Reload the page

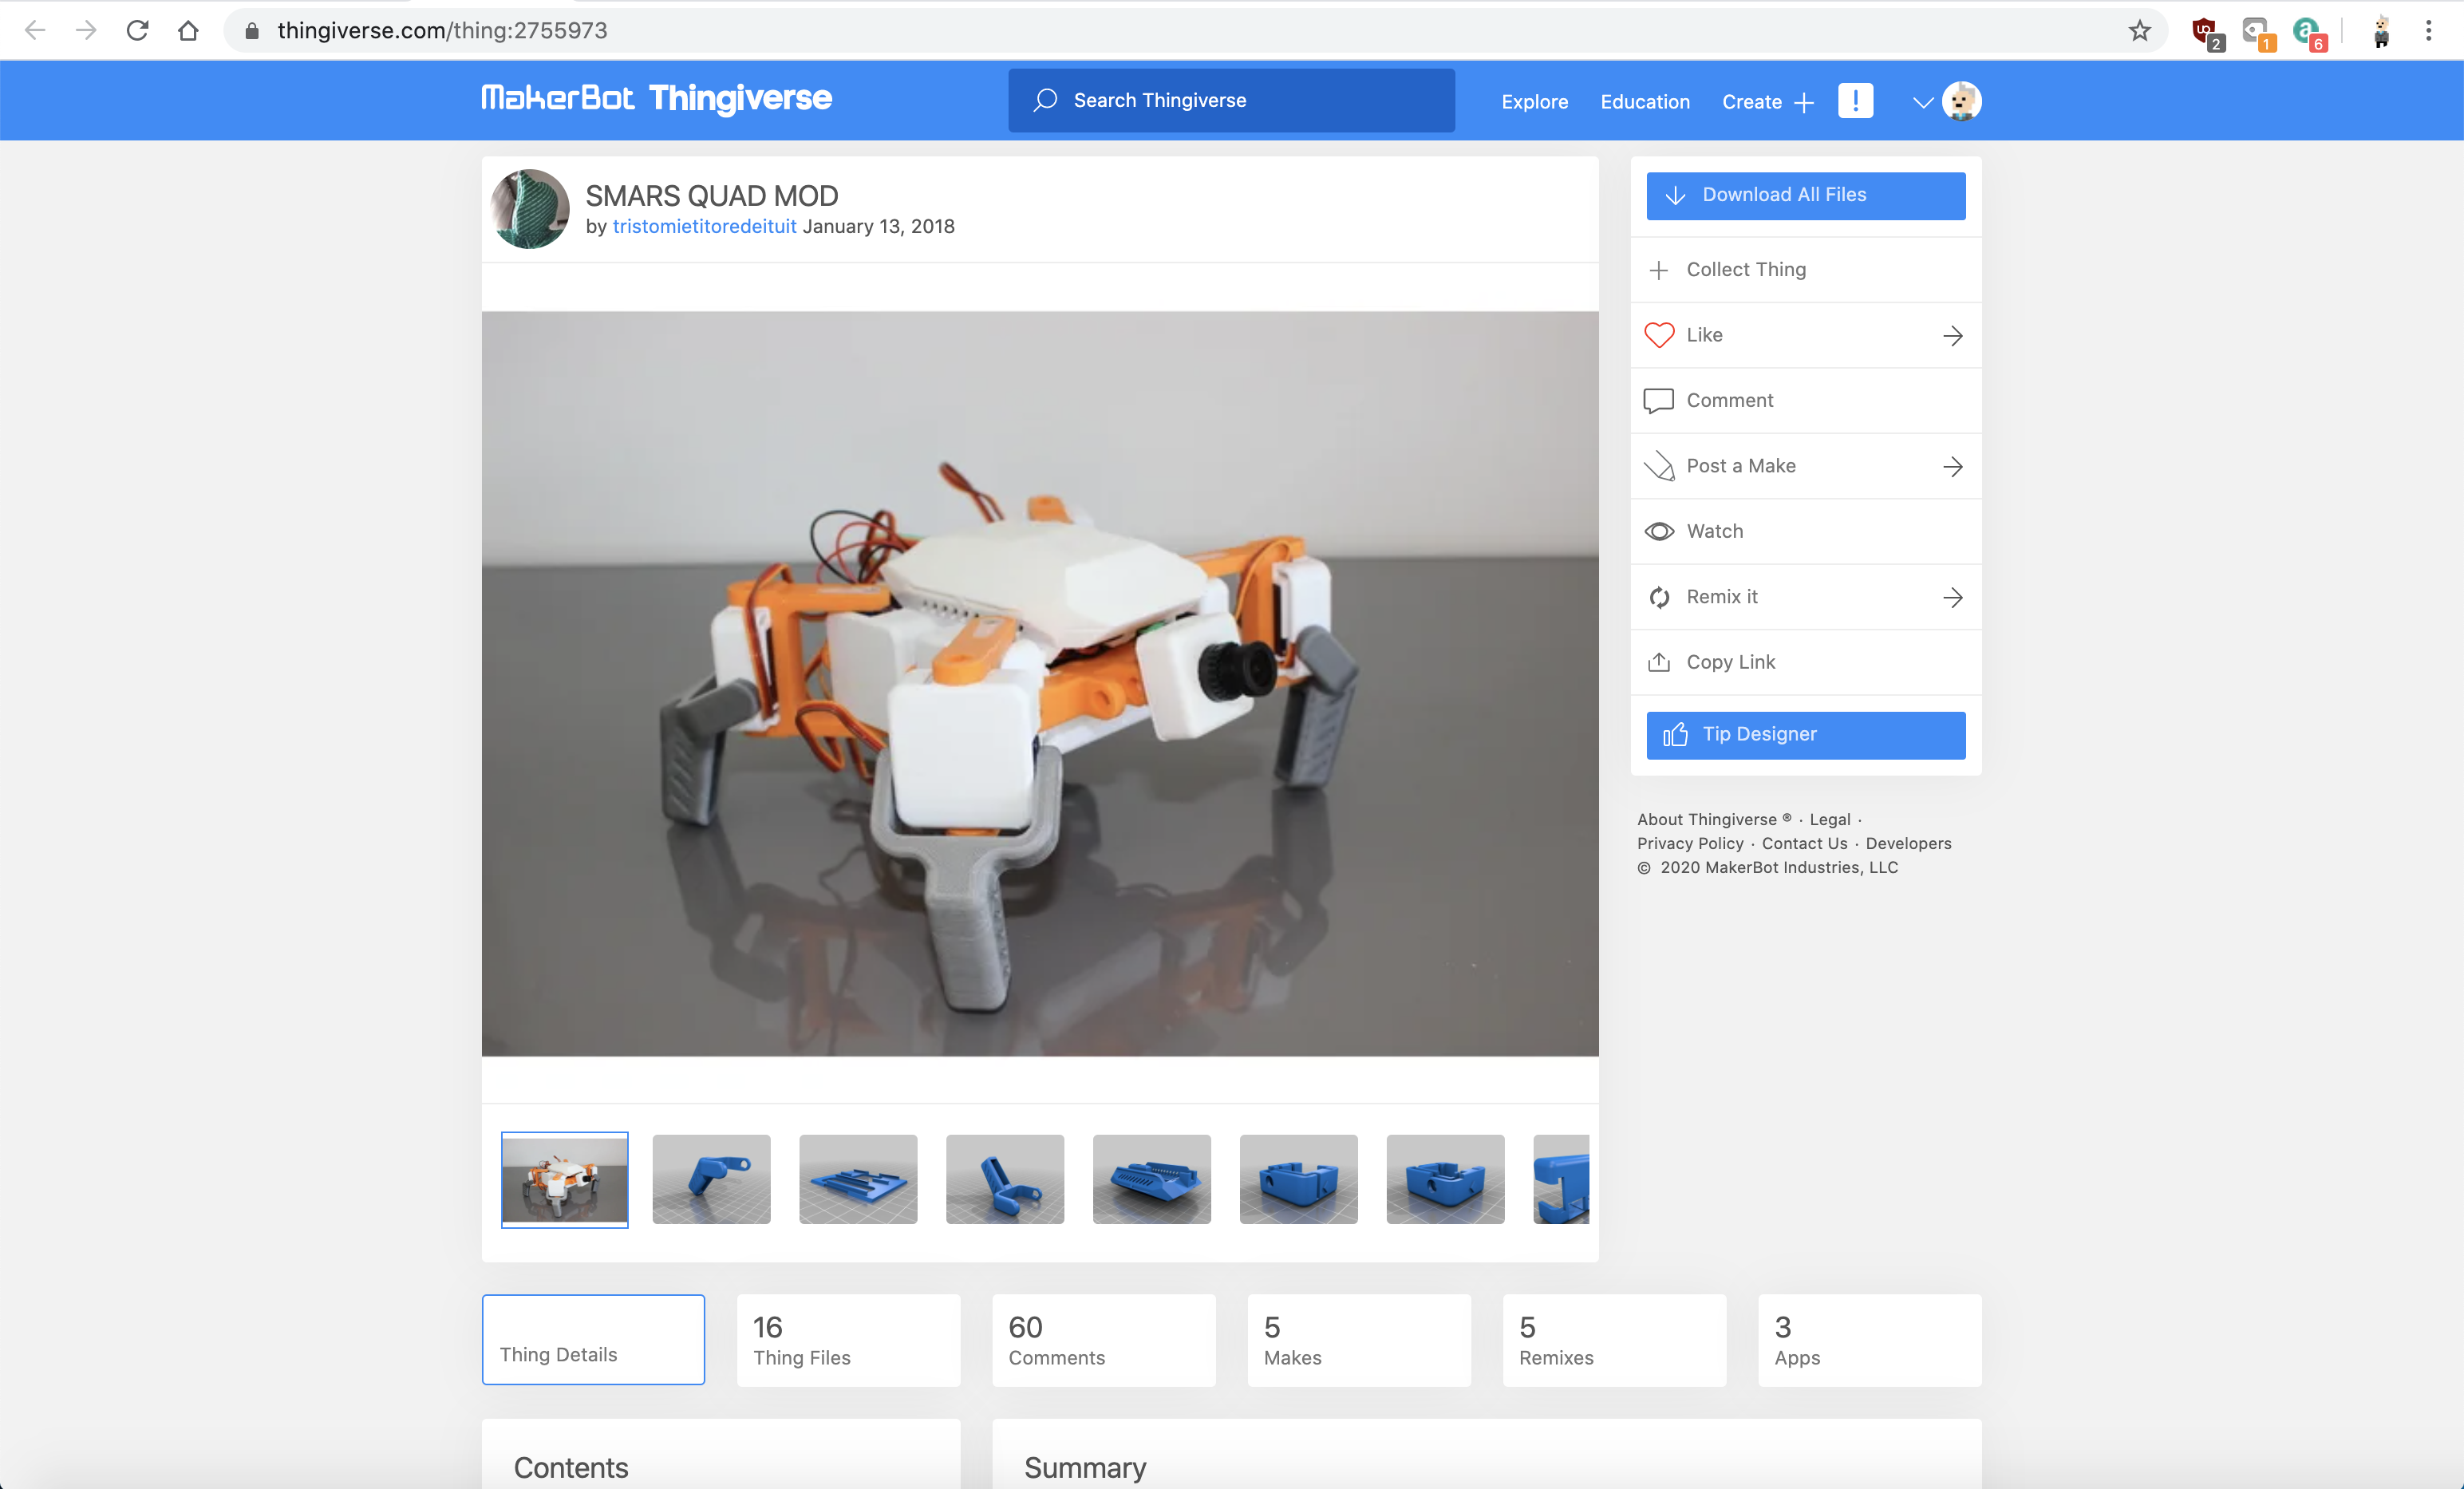[137, 31]
